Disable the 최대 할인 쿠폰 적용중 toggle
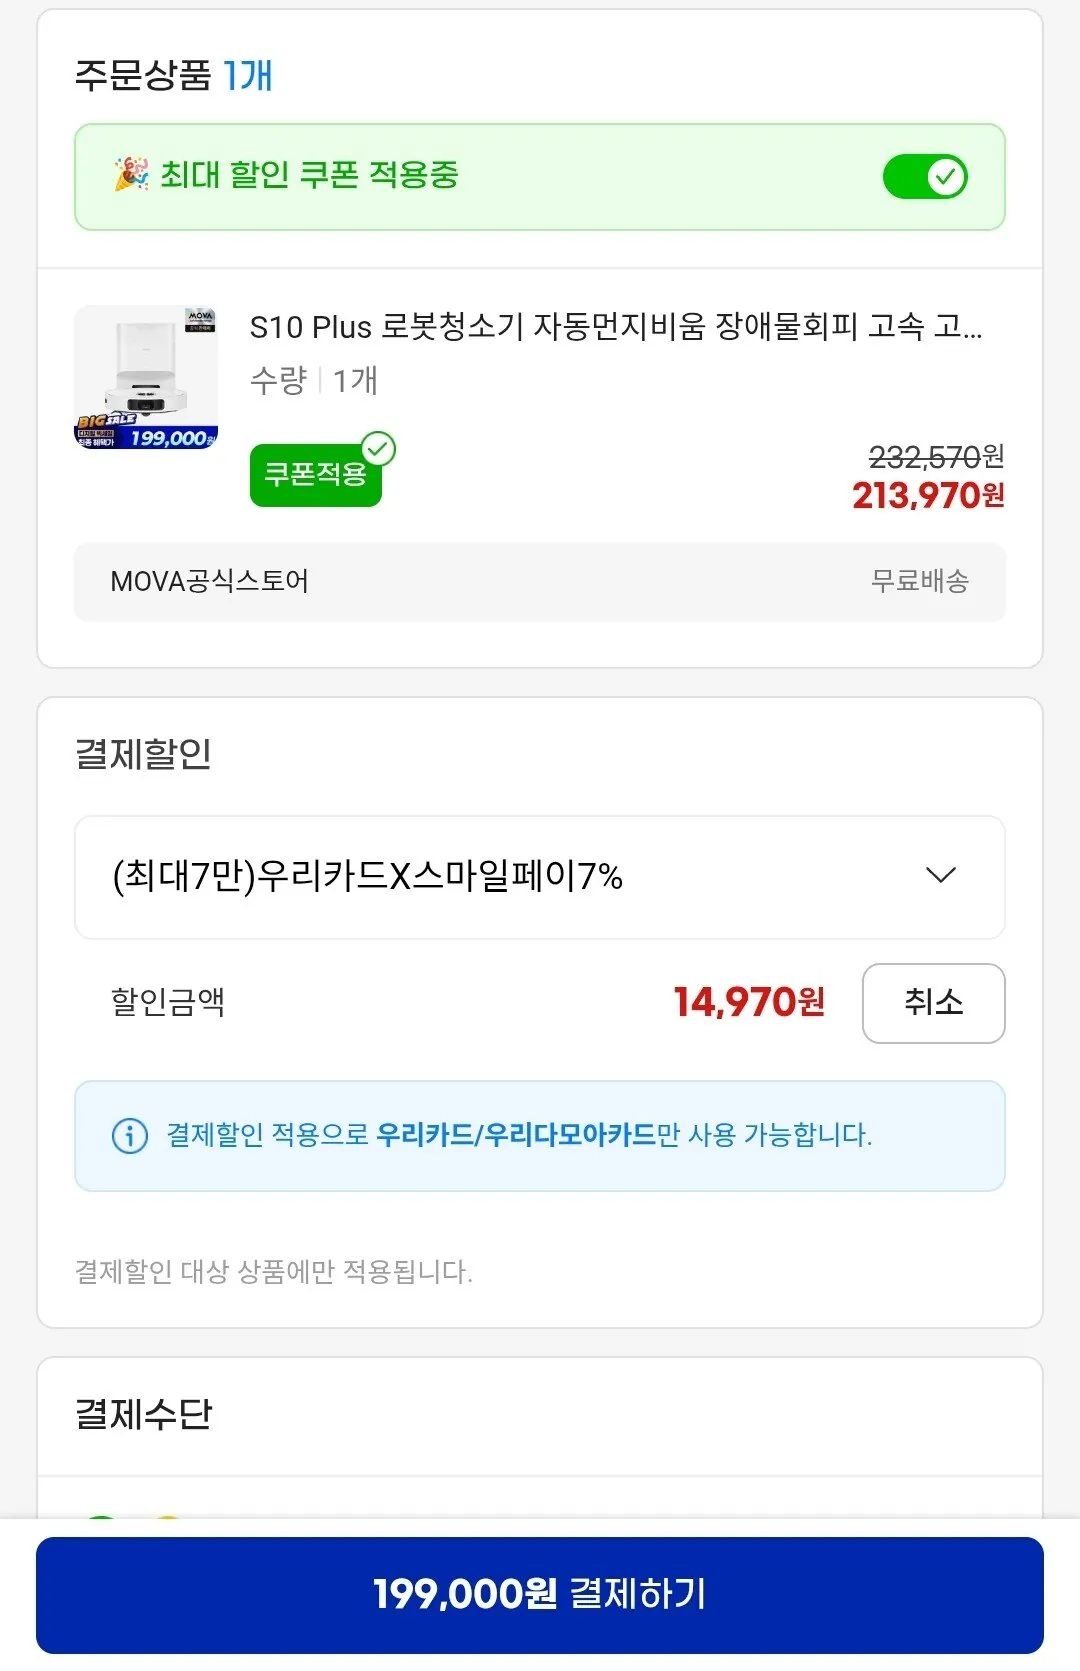 927,176
